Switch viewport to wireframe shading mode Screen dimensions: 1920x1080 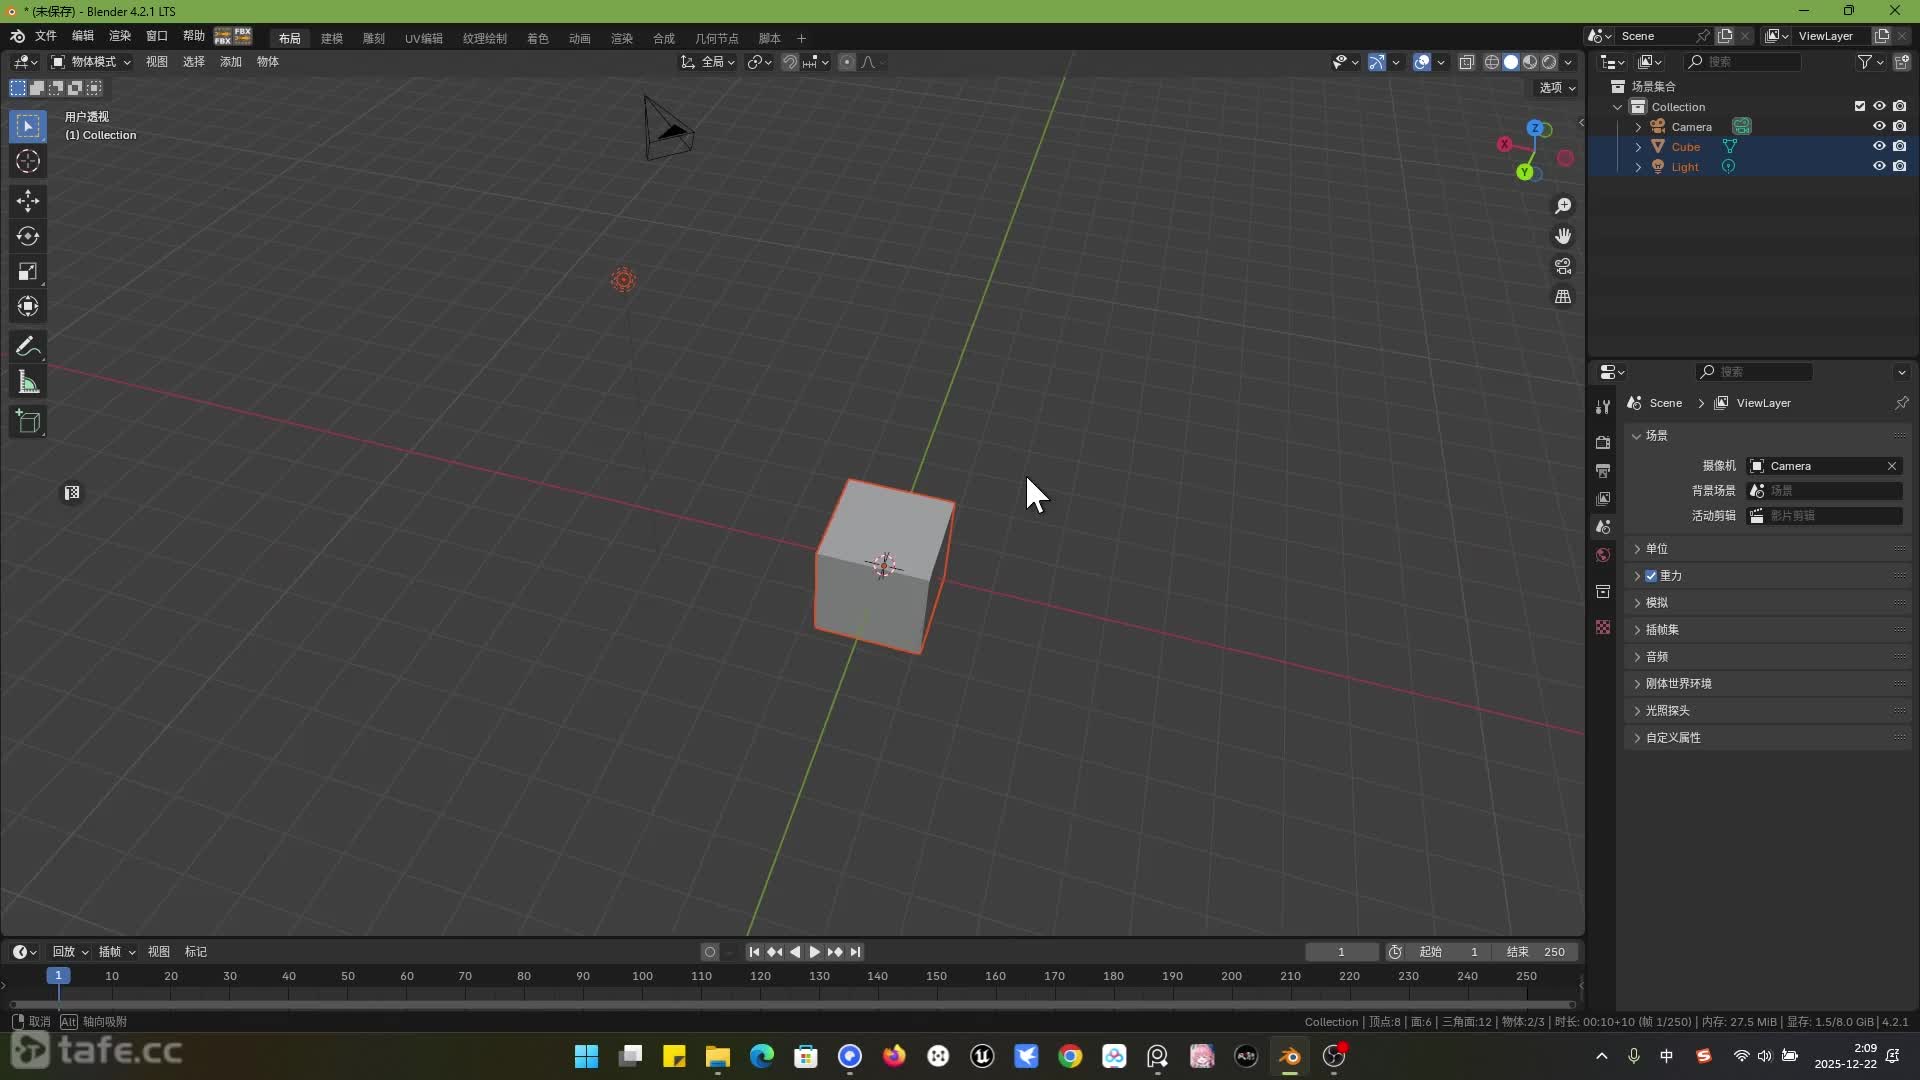point(1493,61)
